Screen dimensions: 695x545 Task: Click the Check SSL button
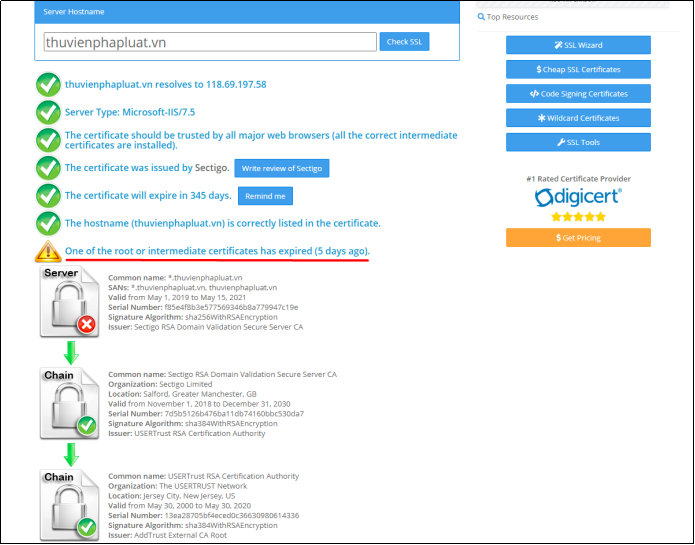(x=404, y=42)
